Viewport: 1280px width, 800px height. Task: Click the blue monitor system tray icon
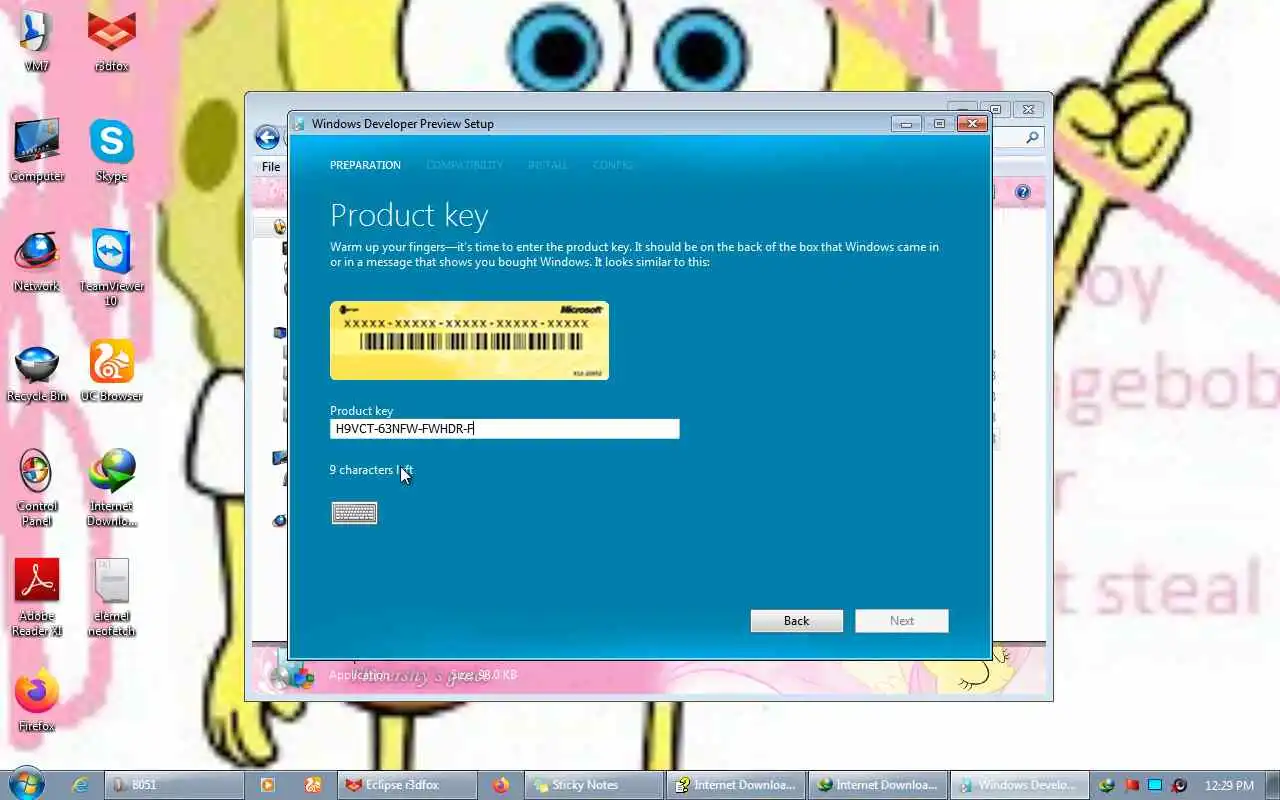point(1155,785)
